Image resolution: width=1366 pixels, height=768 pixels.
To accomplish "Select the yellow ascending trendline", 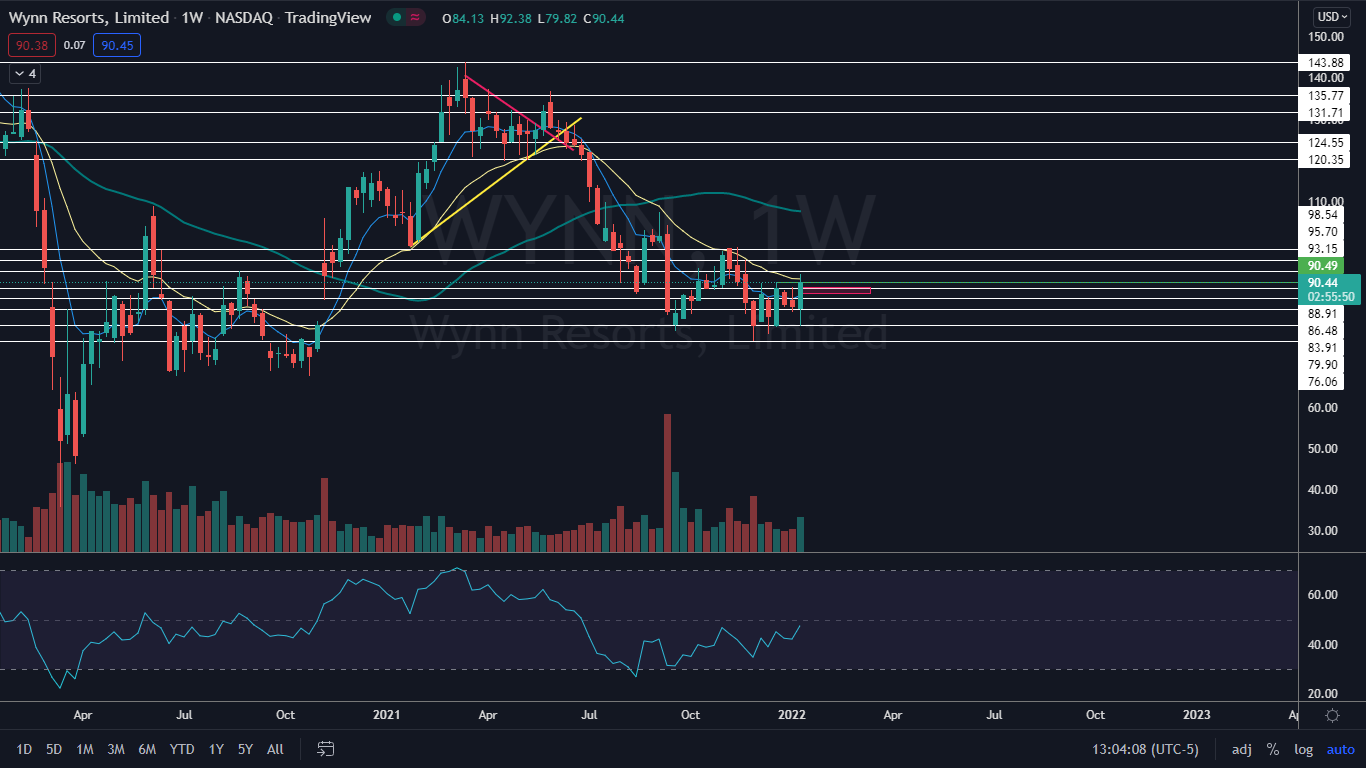I will coord(496,182).
